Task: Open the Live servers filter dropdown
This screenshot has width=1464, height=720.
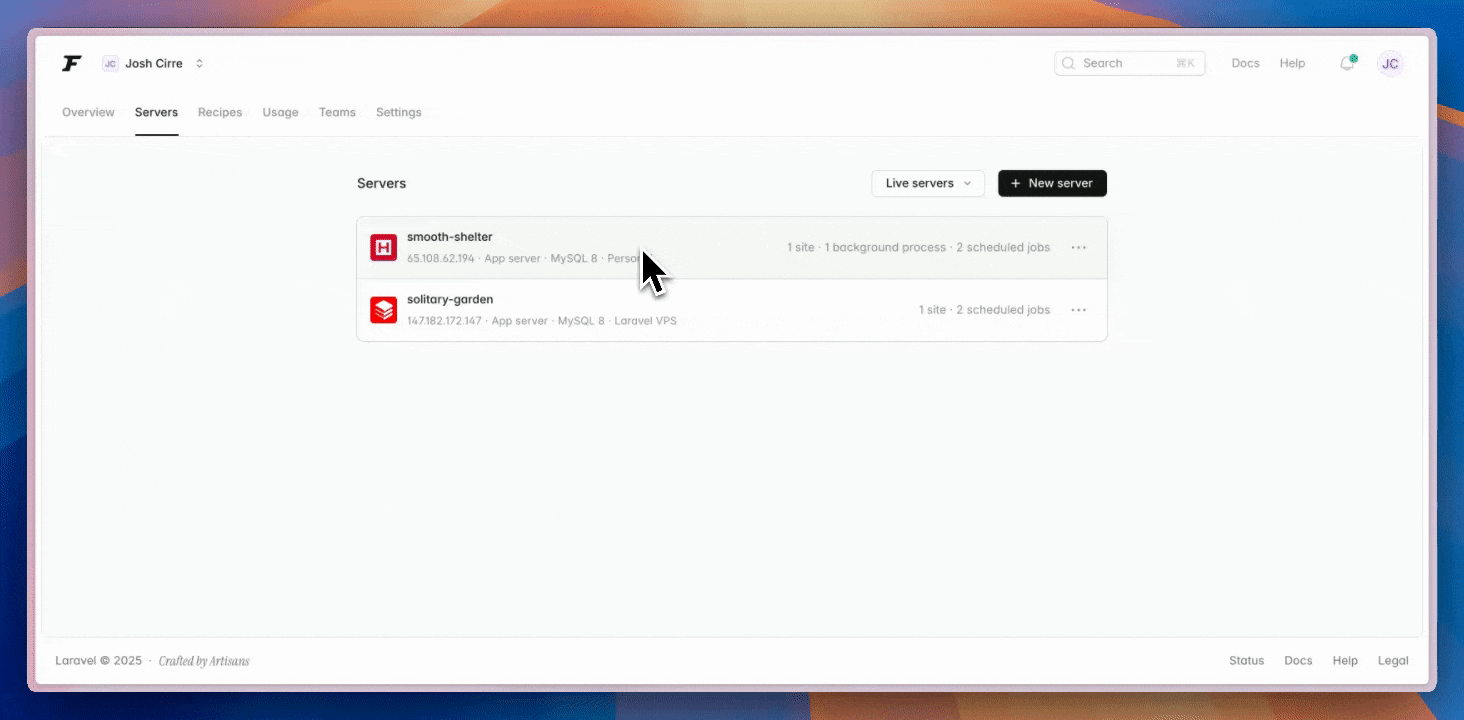Action: pos(927,184)
